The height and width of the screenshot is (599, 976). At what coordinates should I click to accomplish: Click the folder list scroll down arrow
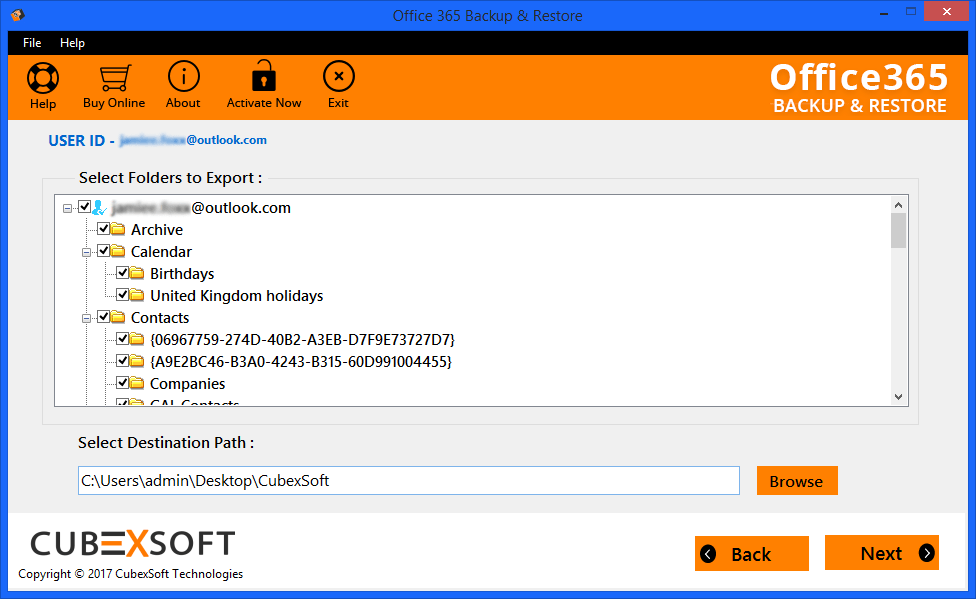tap(898, 397)
